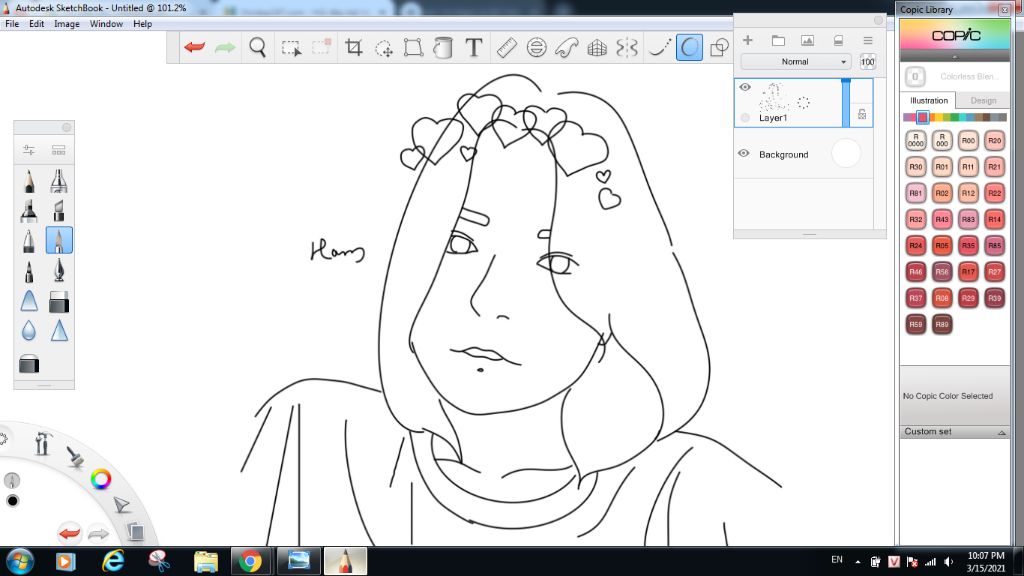Click the taskbar volume speaker icon
Image resolution: width=1024 pixels, height=576 pixels.
[948, 562]
